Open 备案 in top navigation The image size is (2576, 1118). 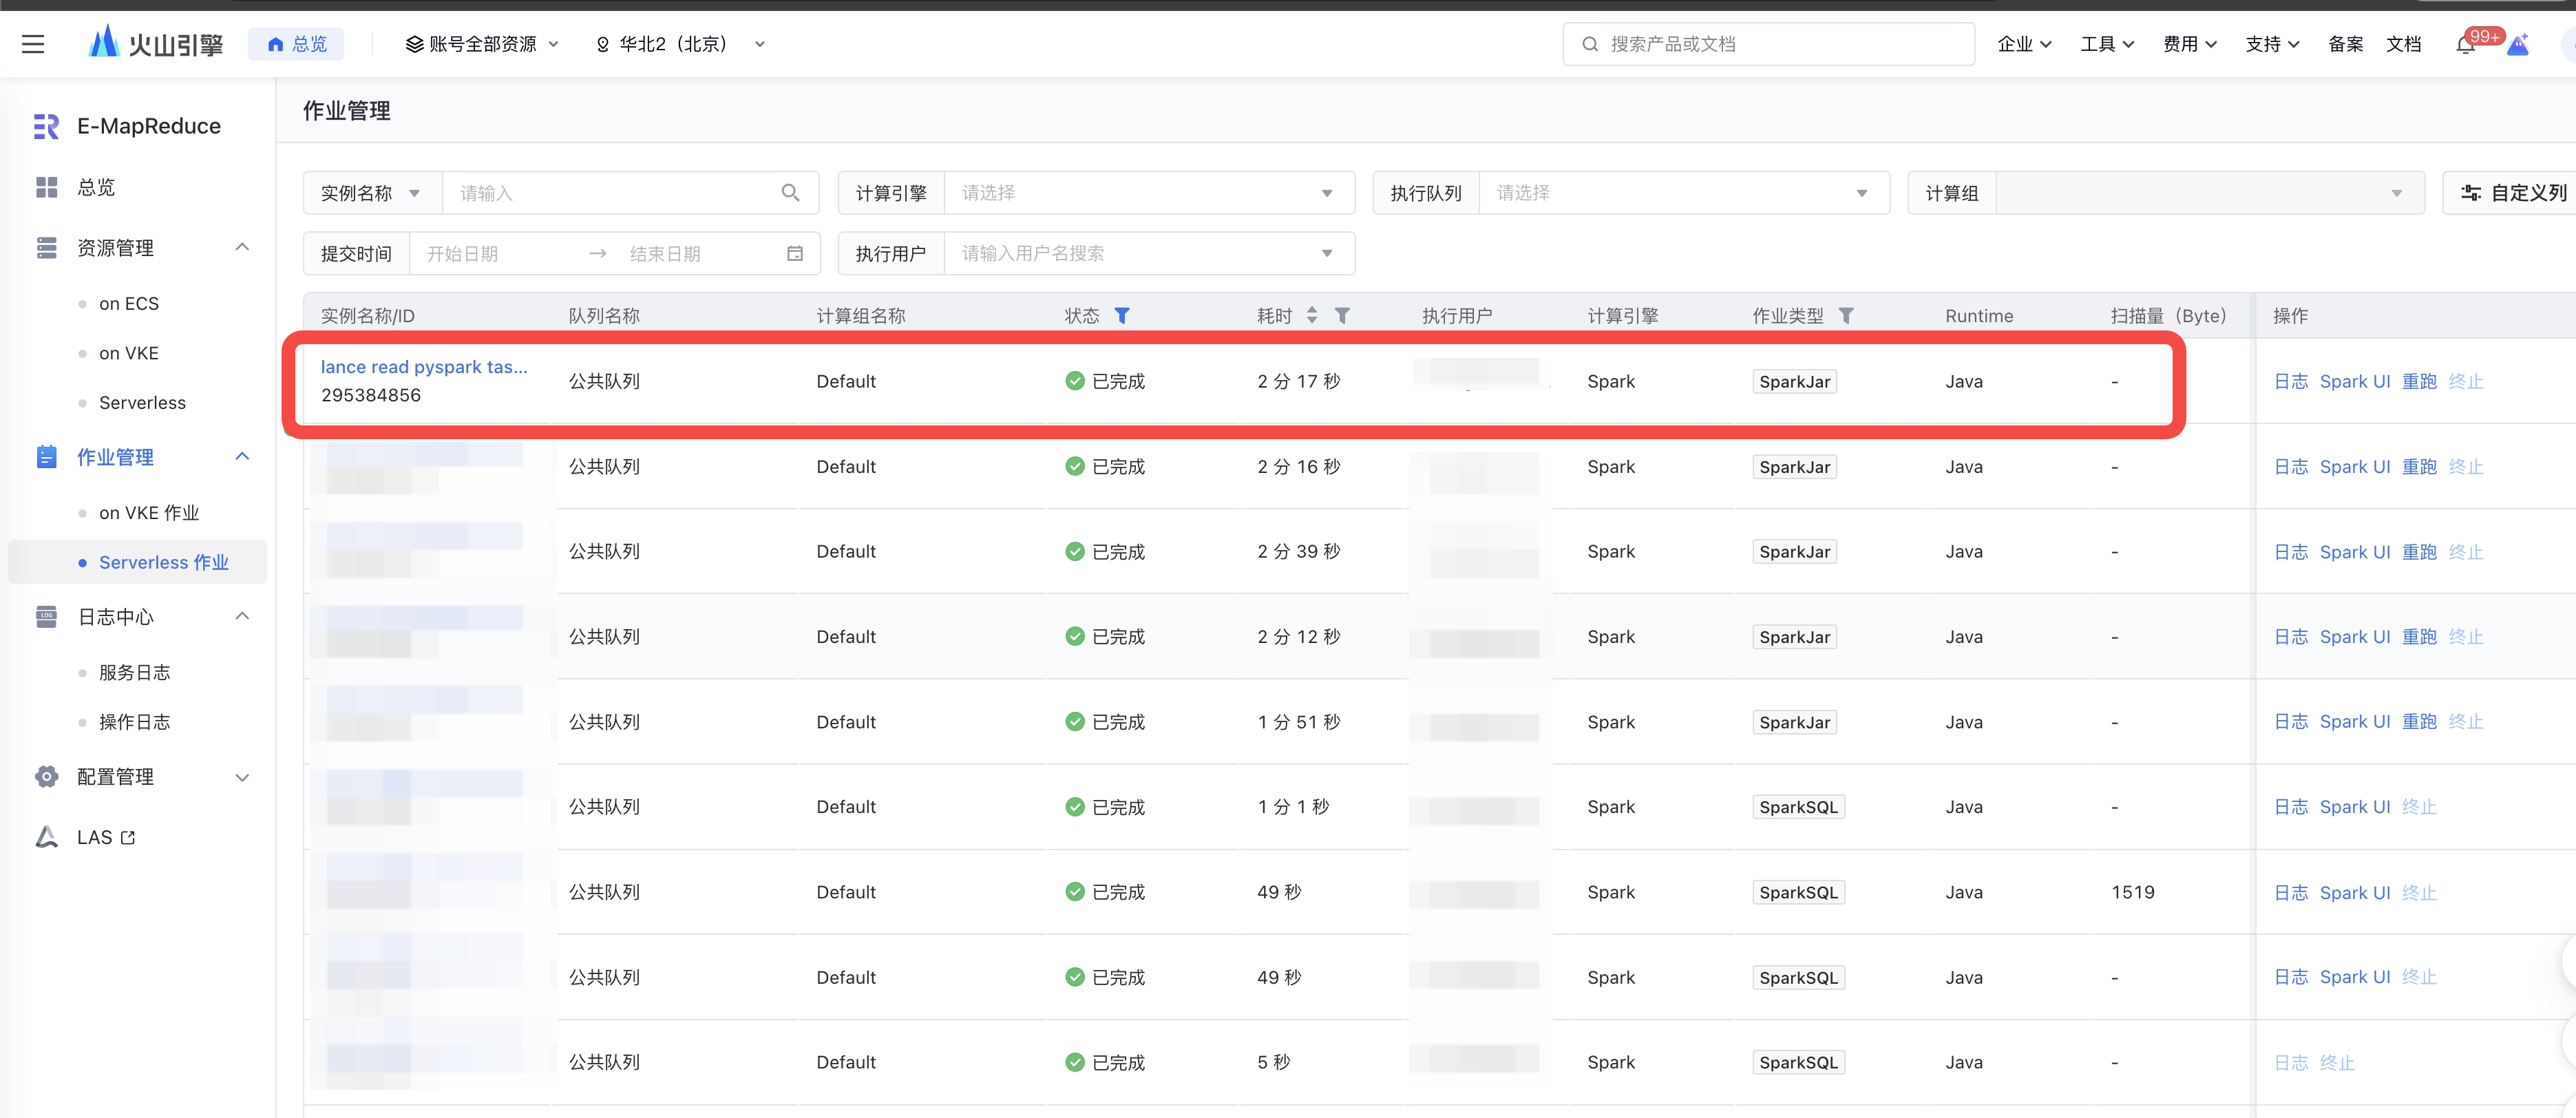click(2345, 44)
